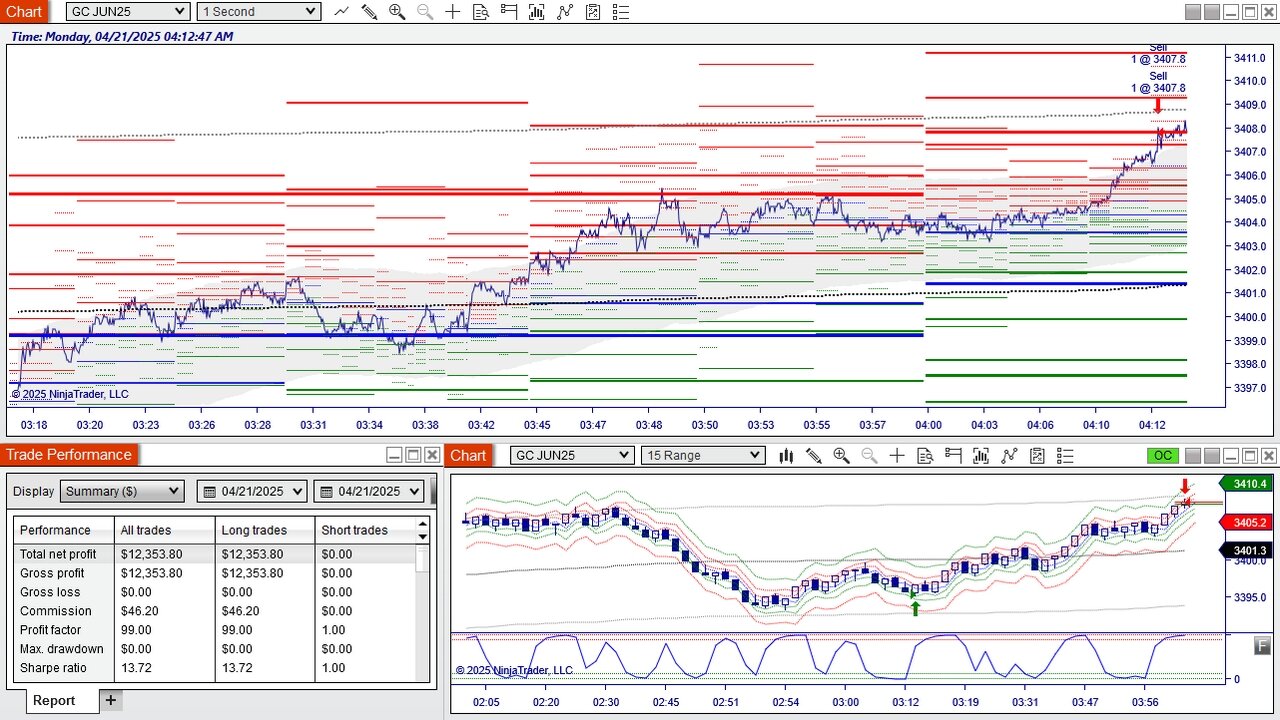Viewport: 1280px width, 720px height.
Task: Click the Chart title tab of the top window
Action: [24, 12]
